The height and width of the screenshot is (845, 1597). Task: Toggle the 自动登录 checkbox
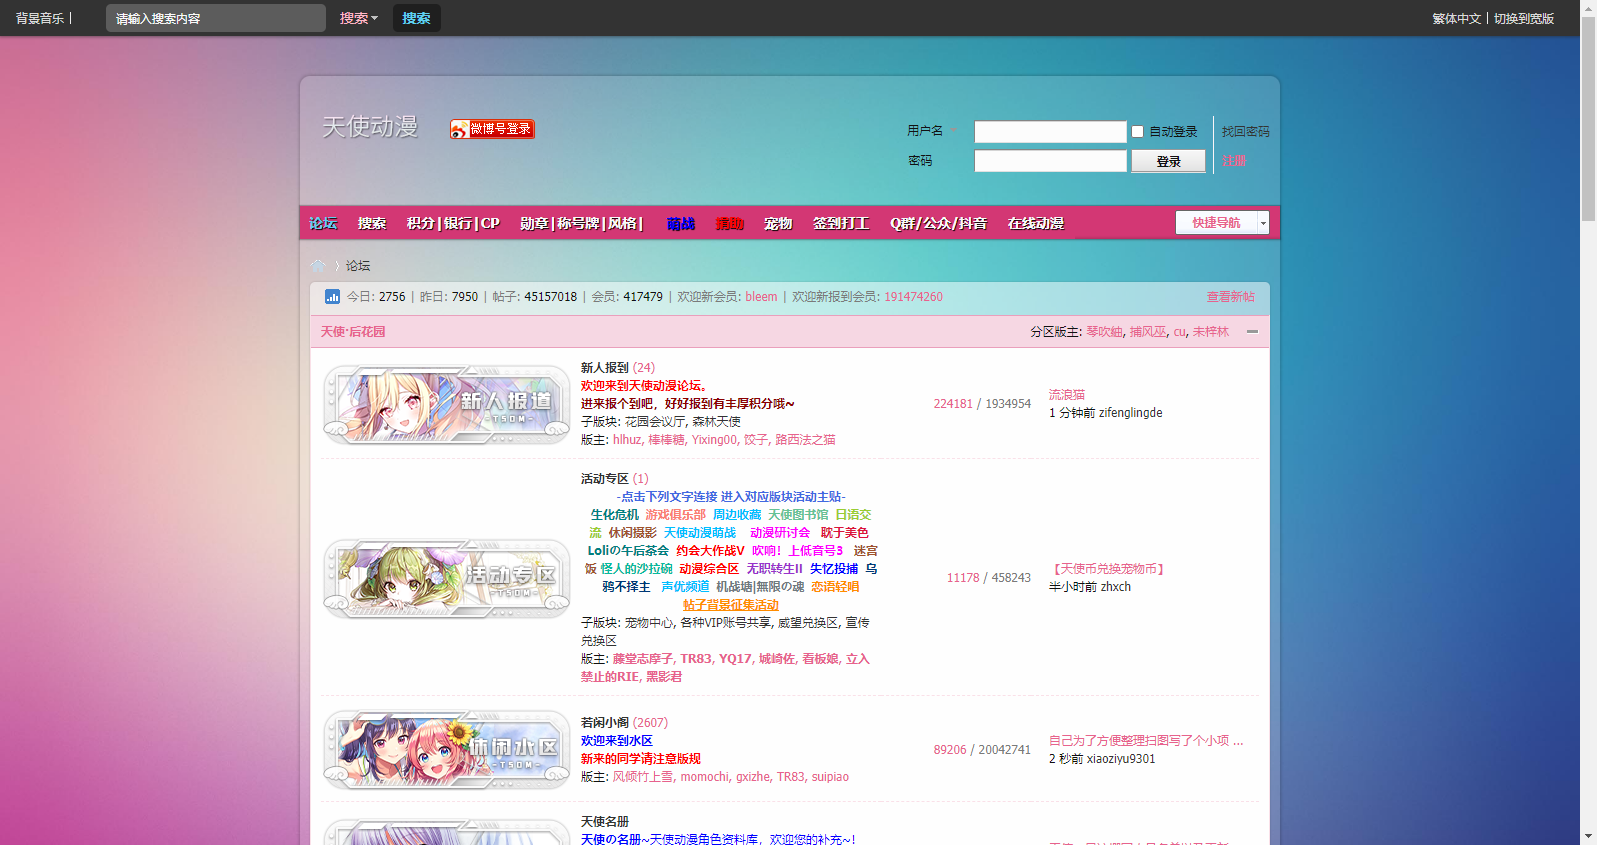(x=1137, y=132)
